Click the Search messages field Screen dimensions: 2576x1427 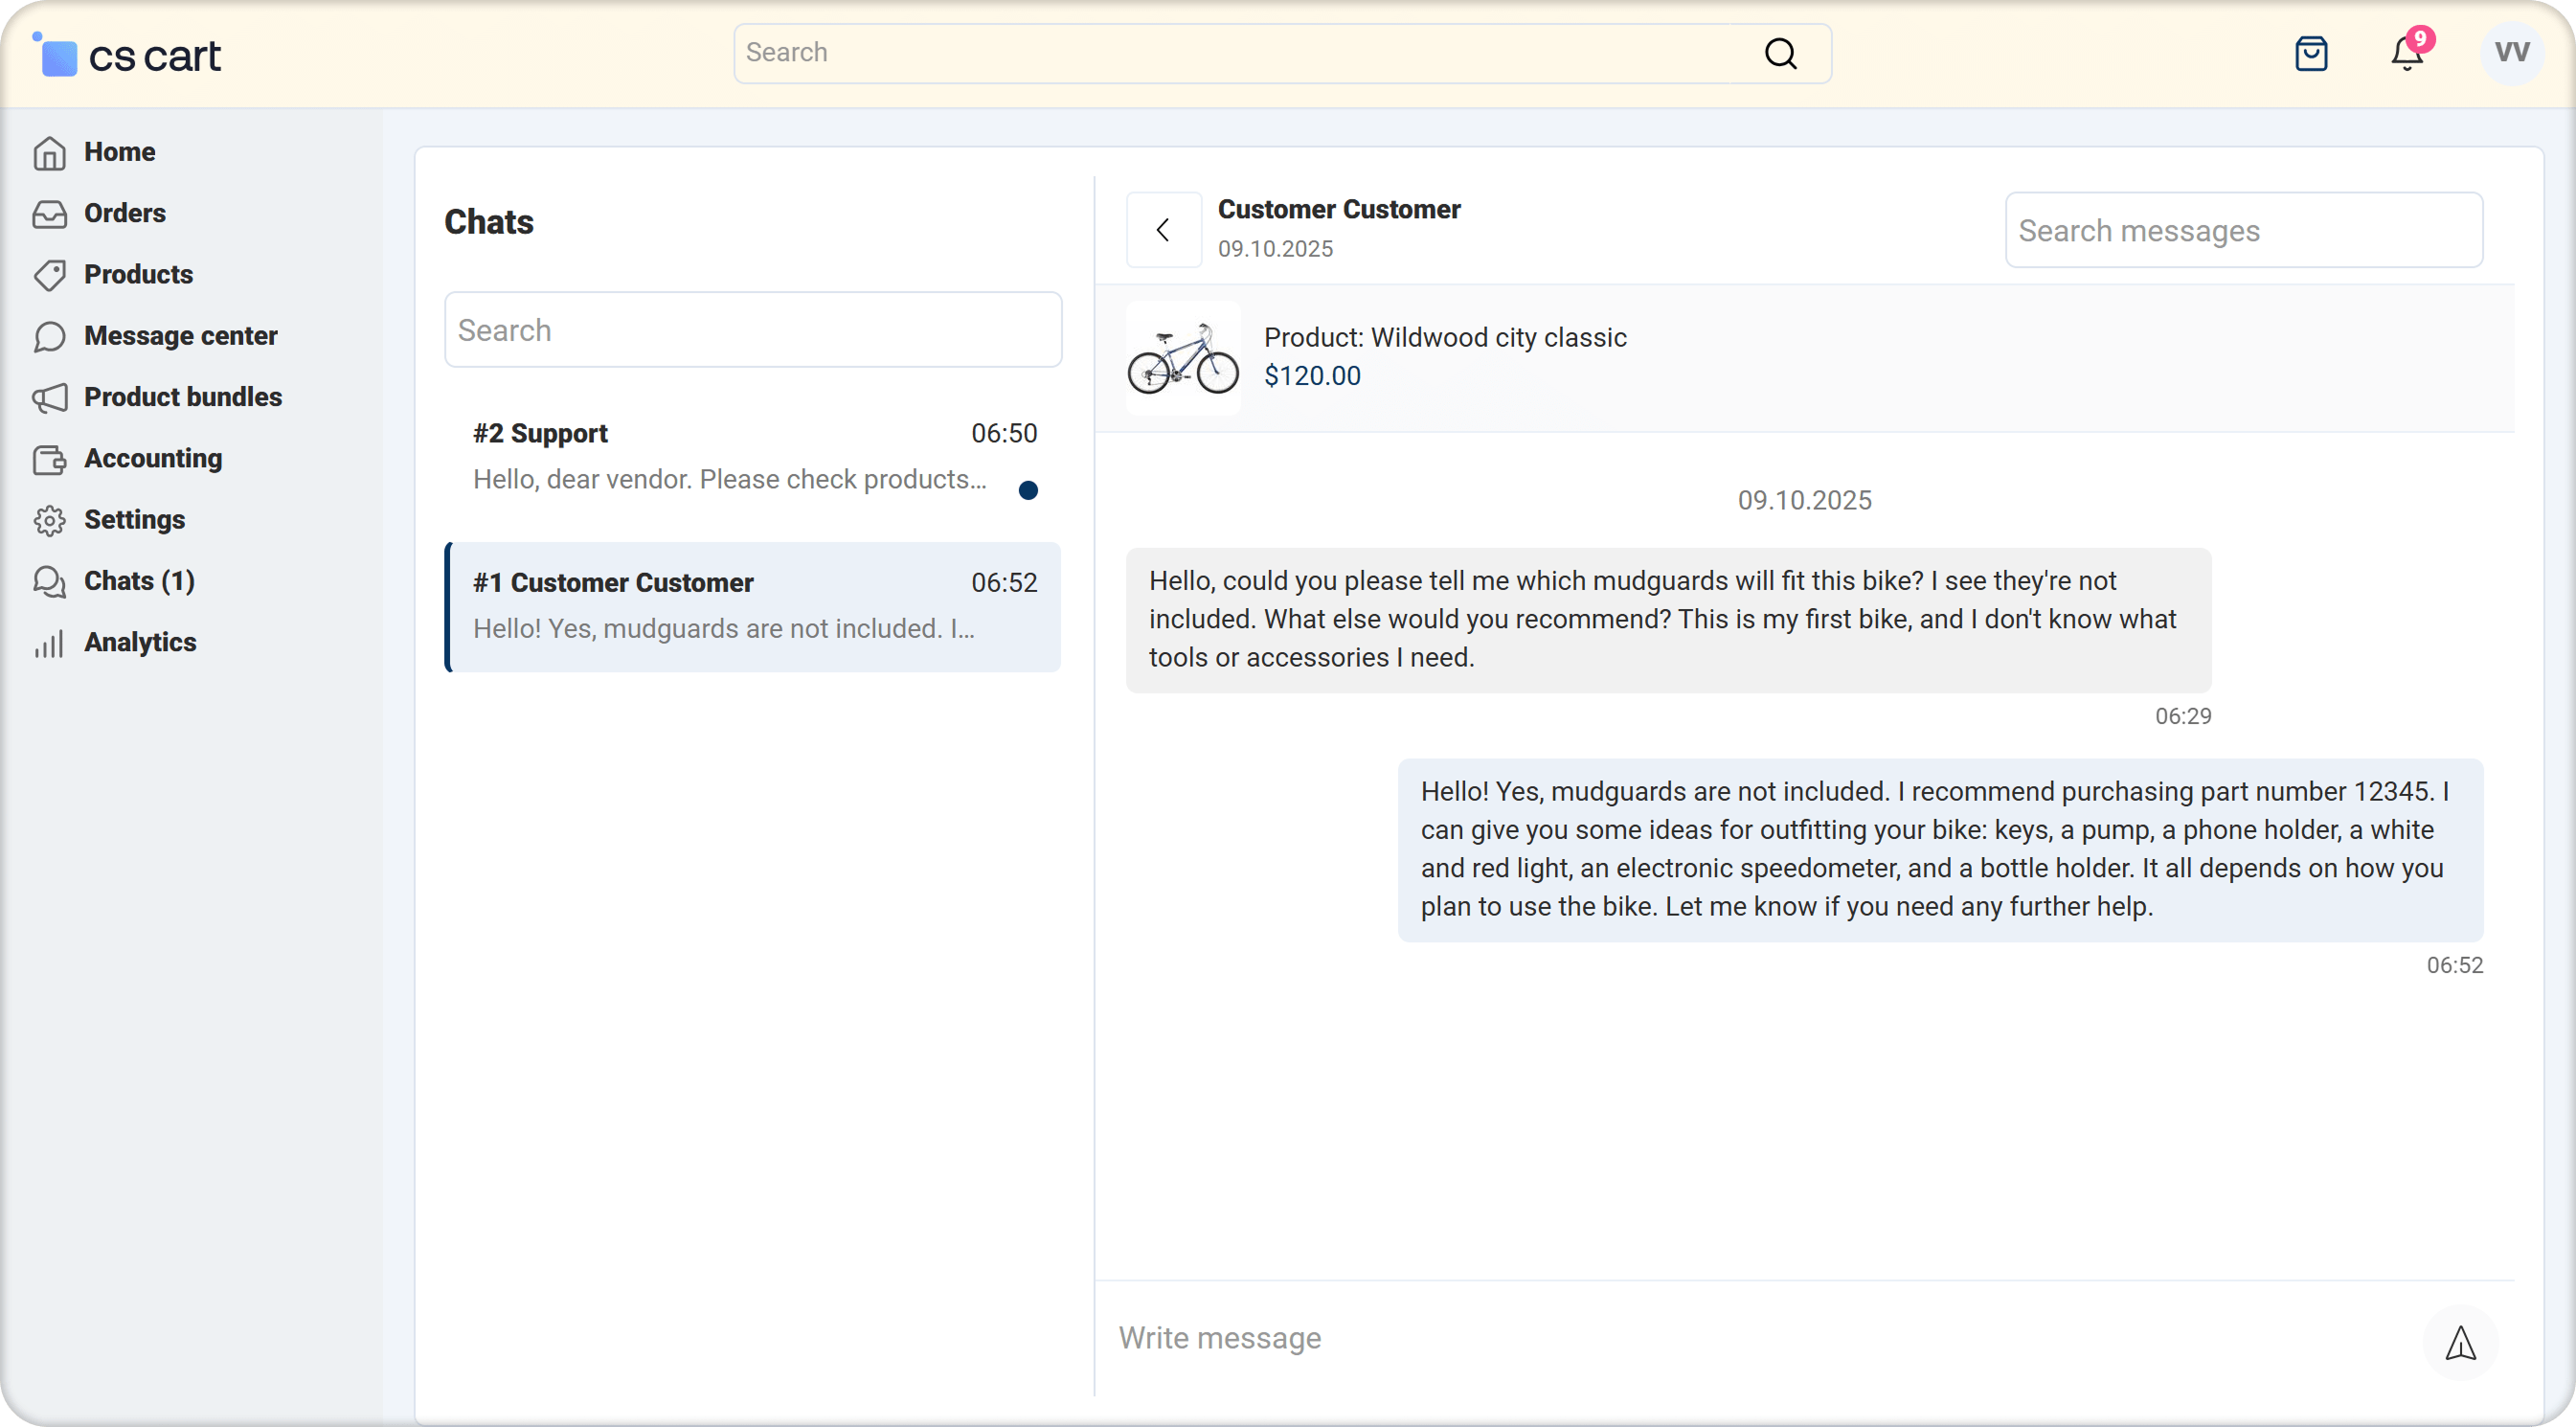[x=2243, y=231]
